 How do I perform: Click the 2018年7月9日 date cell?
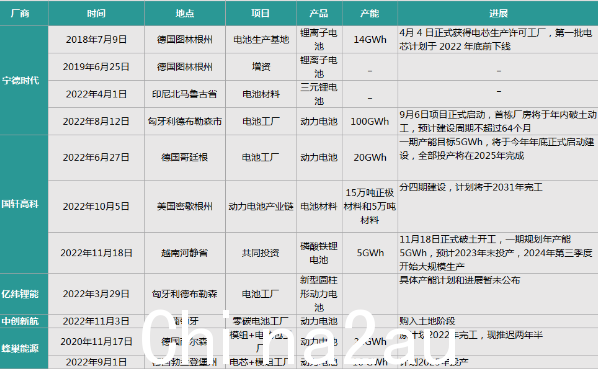pos(96,40)
